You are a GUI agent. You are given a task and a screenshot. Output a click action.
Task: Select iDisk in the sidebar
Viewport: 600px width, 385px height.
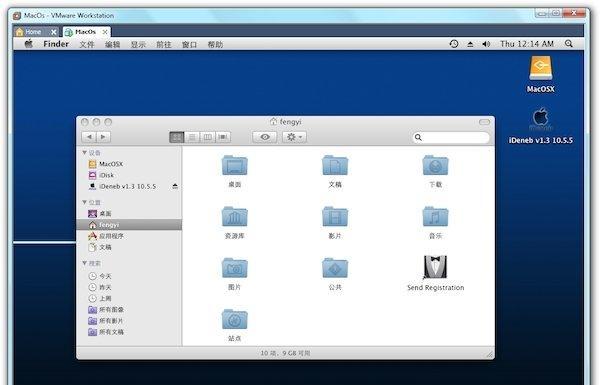(129, 175)
